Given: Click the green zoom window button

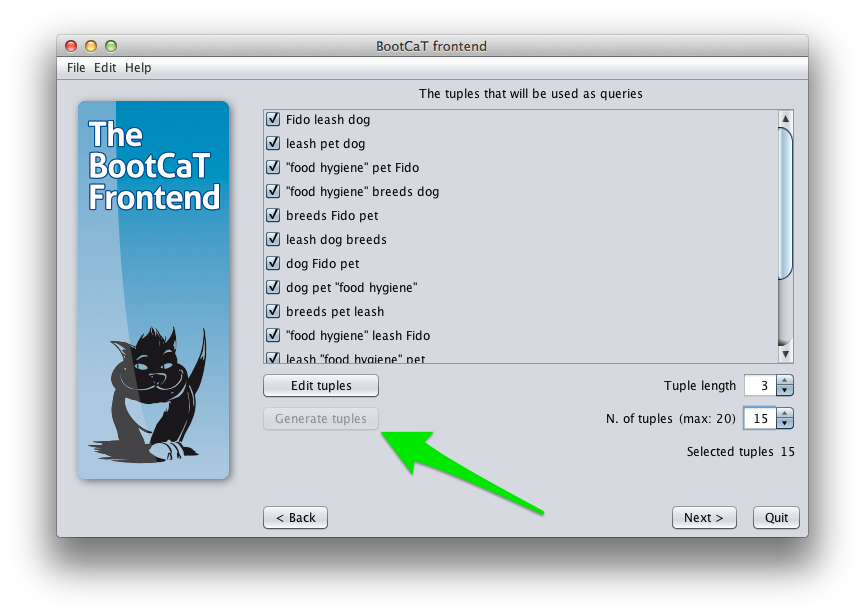Looking at the screenshot, I should (111, 46).
